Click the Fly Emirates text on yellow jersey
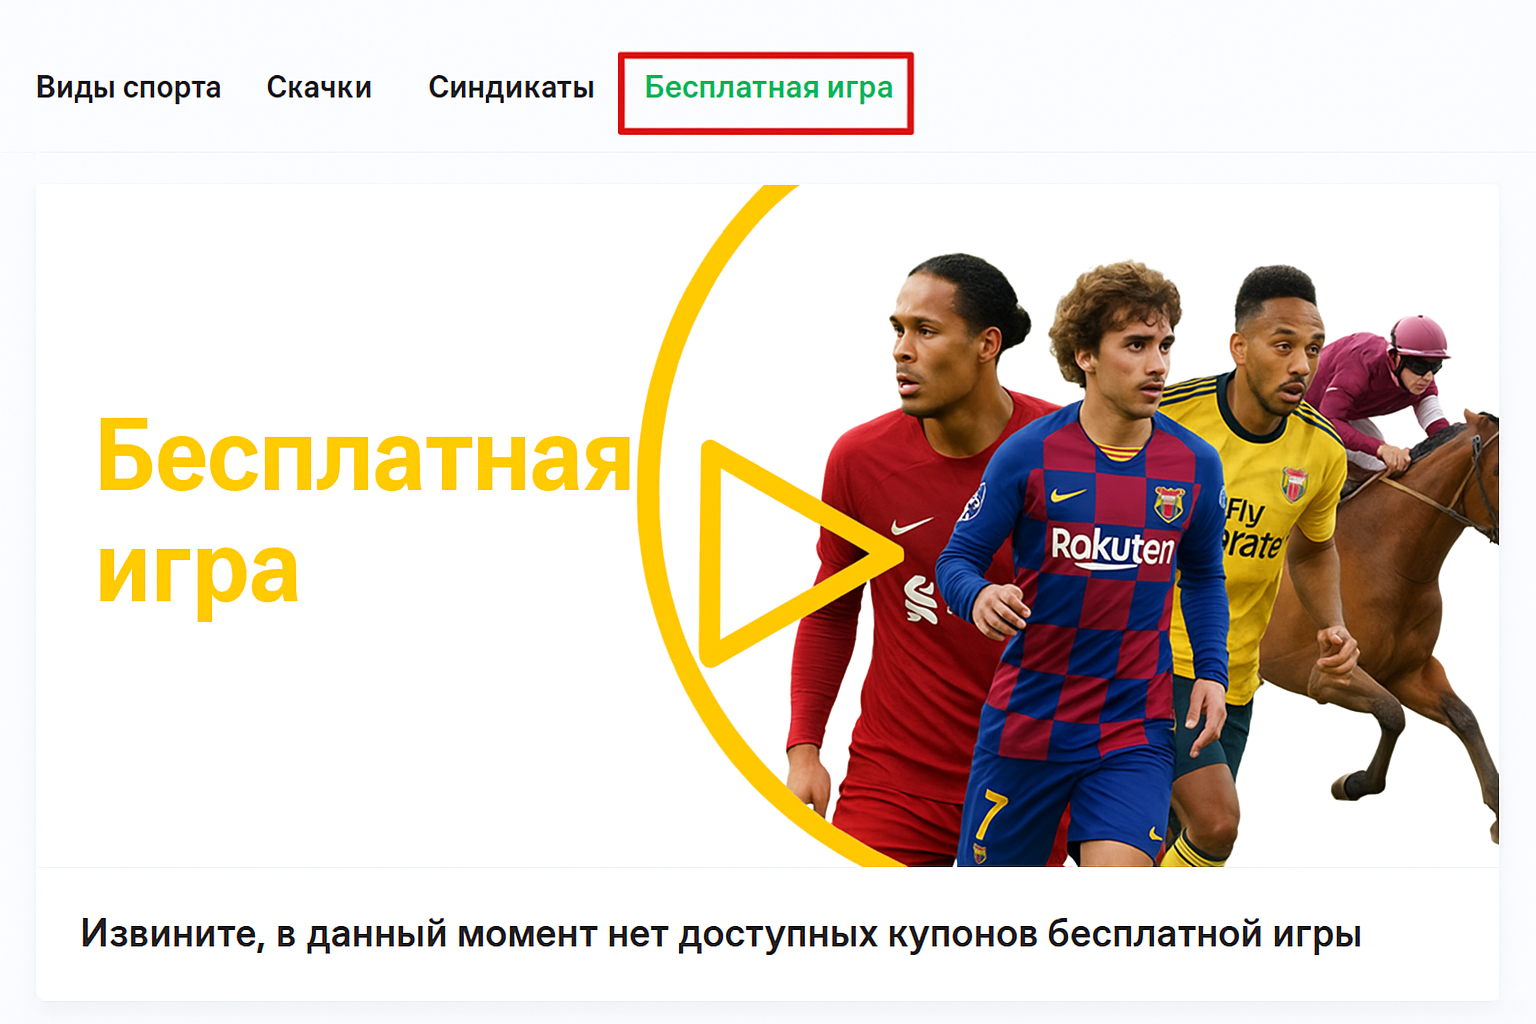 click(1251, 530)
